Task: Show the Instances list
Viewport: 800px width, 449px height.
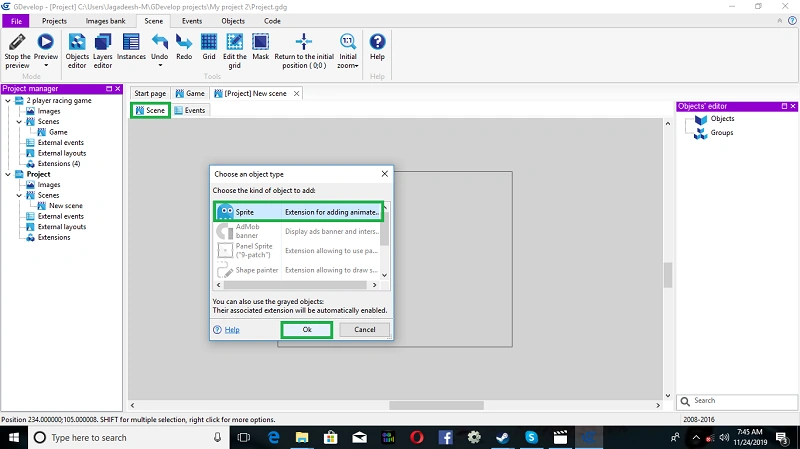Action: click(x=131, y=42)
